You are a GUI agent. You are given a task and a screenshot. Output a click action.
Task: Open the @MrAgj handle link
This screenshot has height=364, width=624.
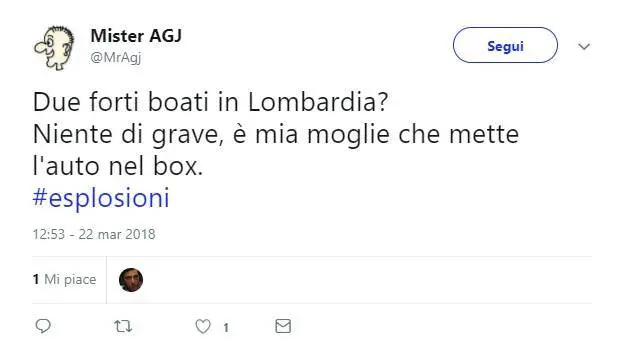116,58
